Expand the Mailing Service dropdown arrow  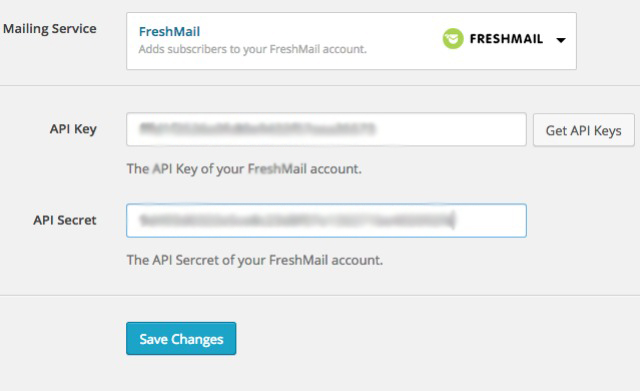pos(561,40)
